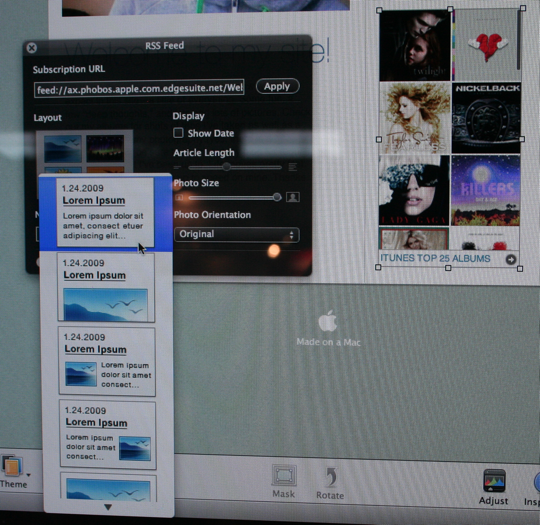Choose layout with photo right of text
Screen dimensions: 540x525
pyautogui.click(x=108, y=434)
